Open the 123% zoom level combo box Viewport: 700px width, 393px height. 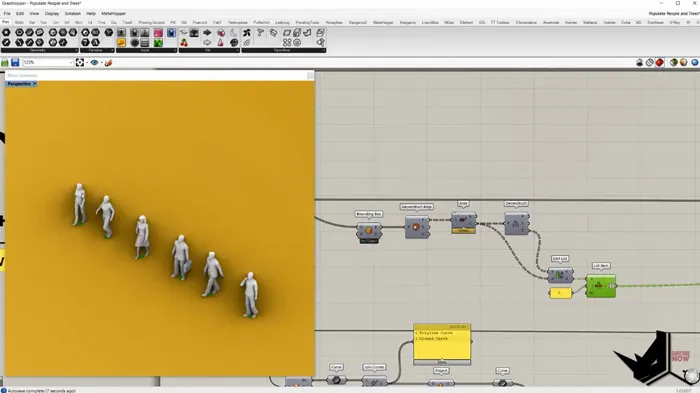coord(48,63)
